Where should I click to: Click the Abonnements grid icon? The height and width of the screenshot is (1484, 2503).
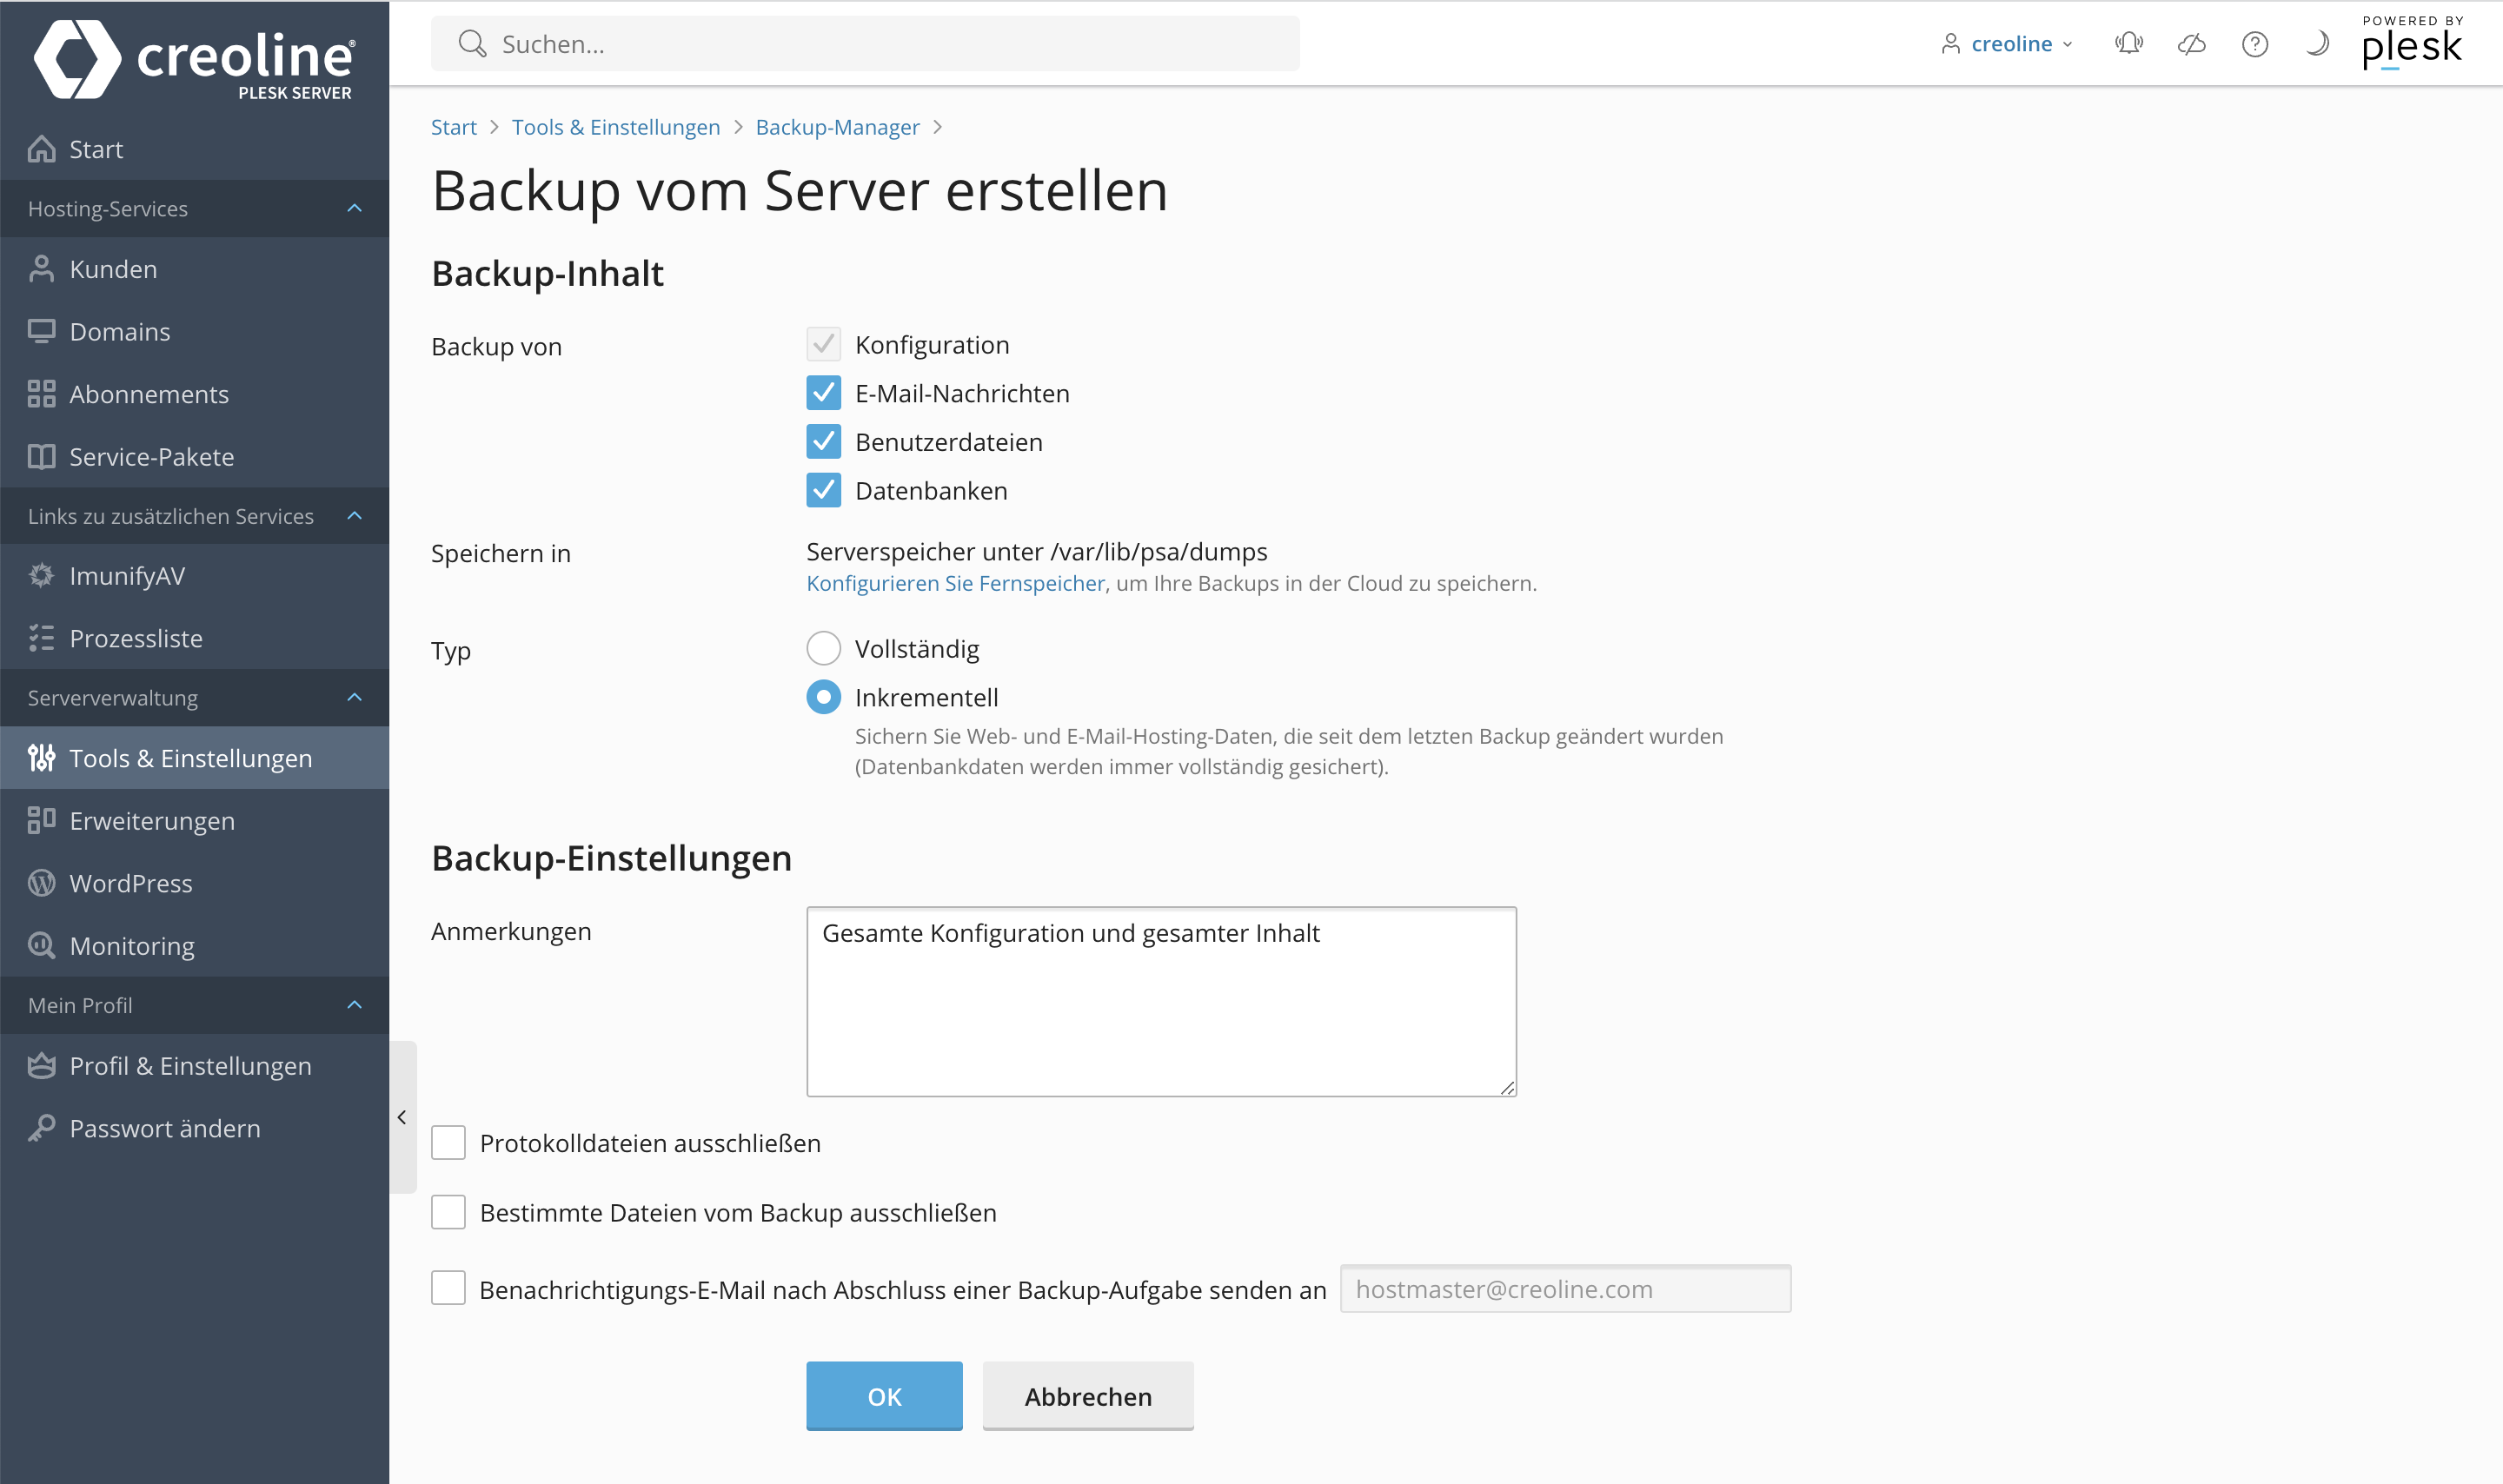41,394
